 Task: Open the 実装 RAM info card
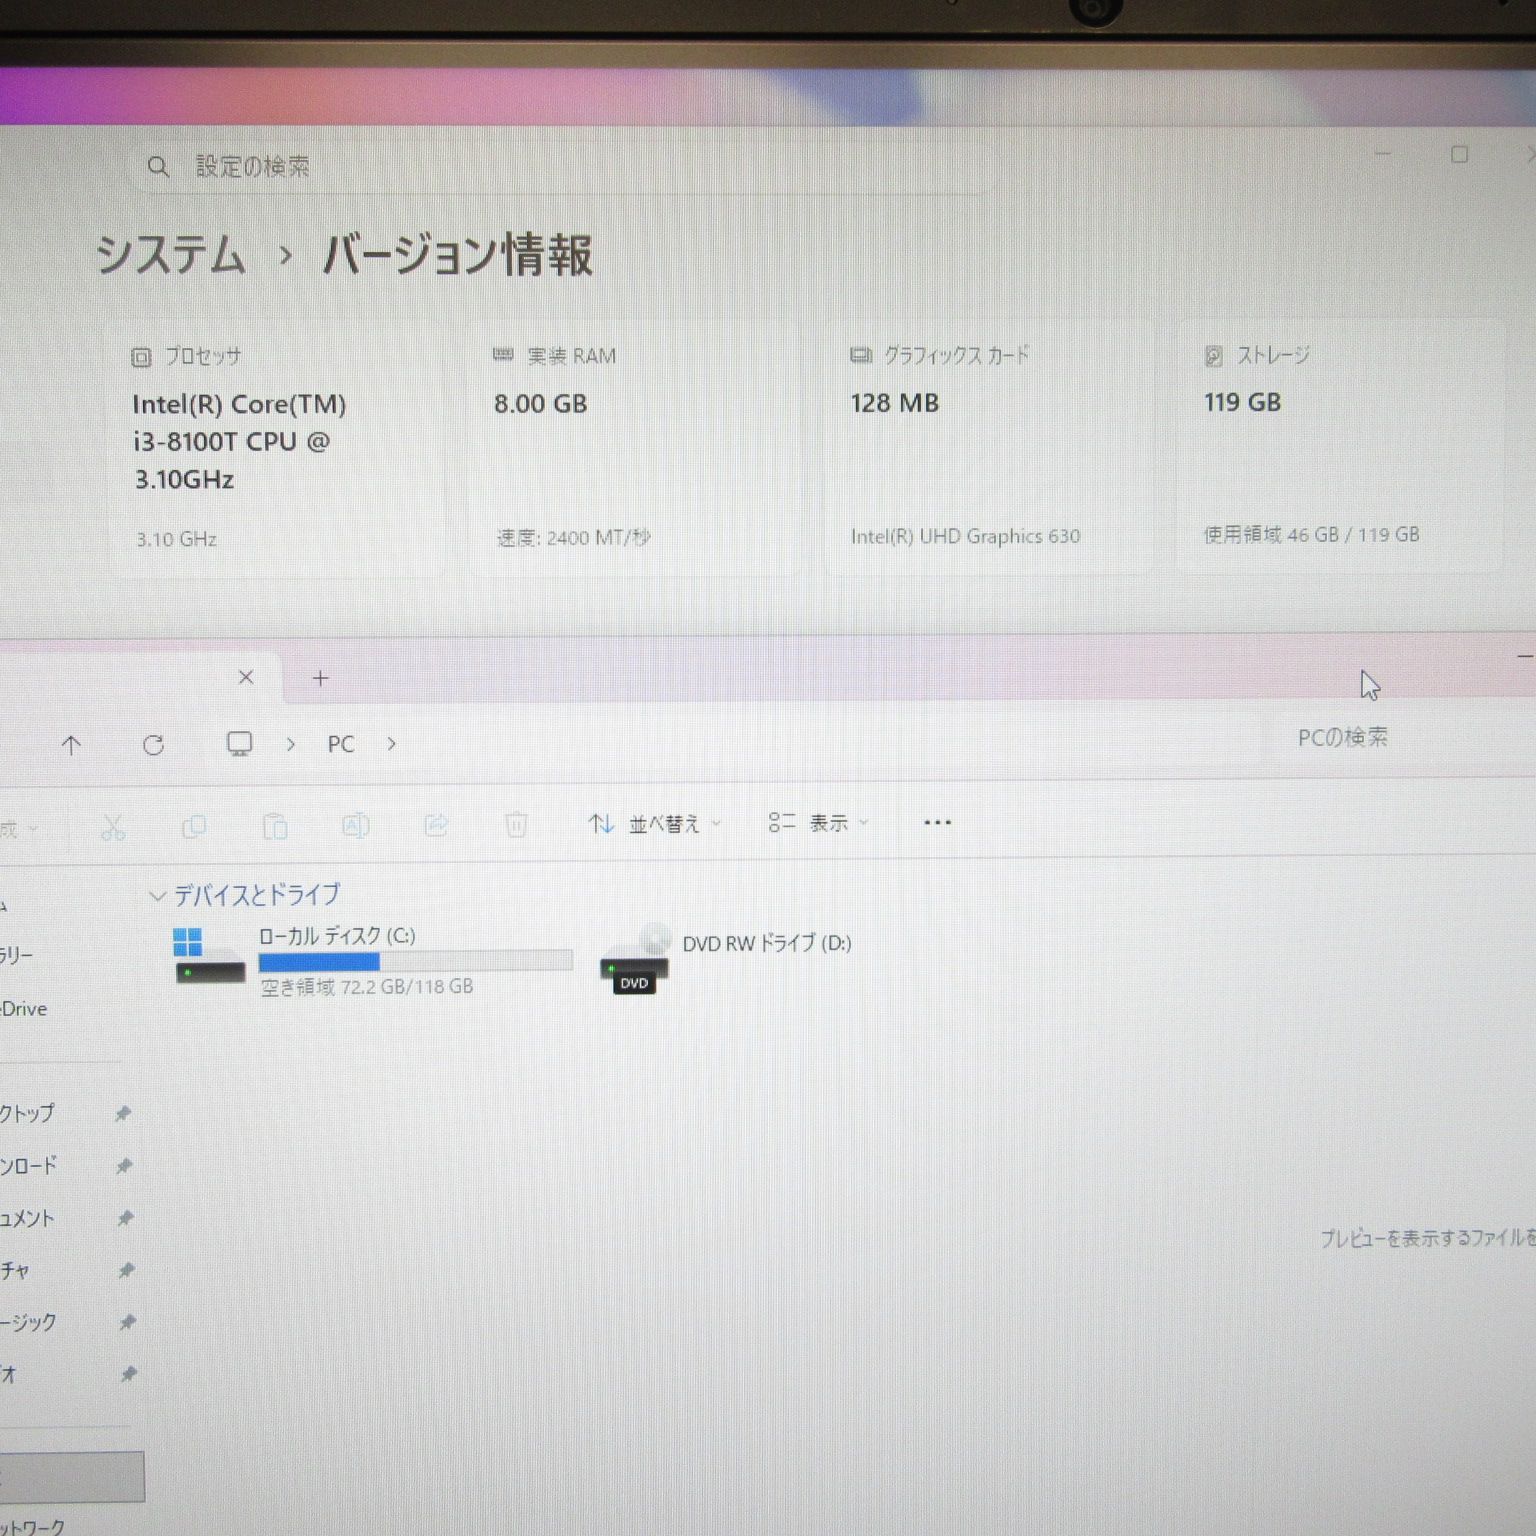635,447
